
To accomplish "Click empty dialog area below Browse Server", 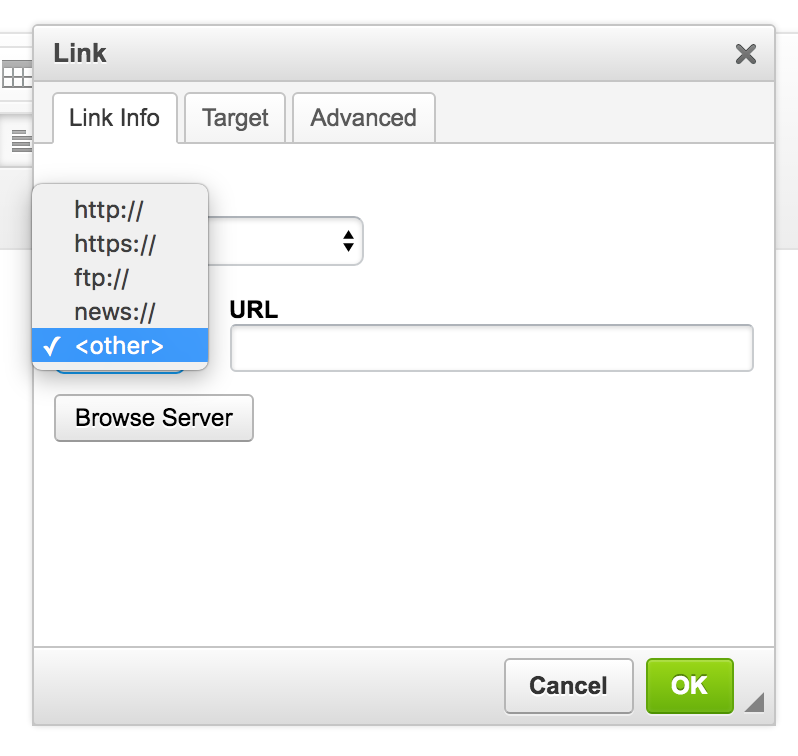I will pos(400,540).
